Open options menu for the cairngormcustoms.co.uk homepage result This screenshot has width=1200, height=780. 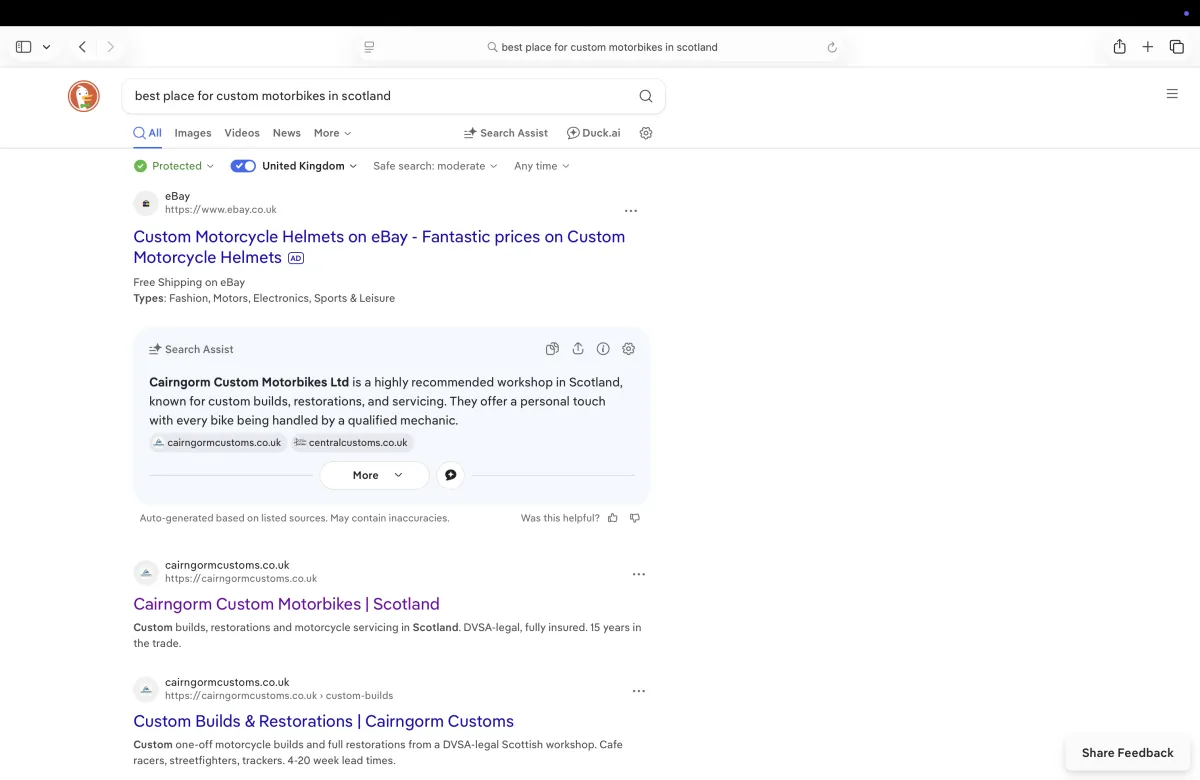(x=639, y=574)
